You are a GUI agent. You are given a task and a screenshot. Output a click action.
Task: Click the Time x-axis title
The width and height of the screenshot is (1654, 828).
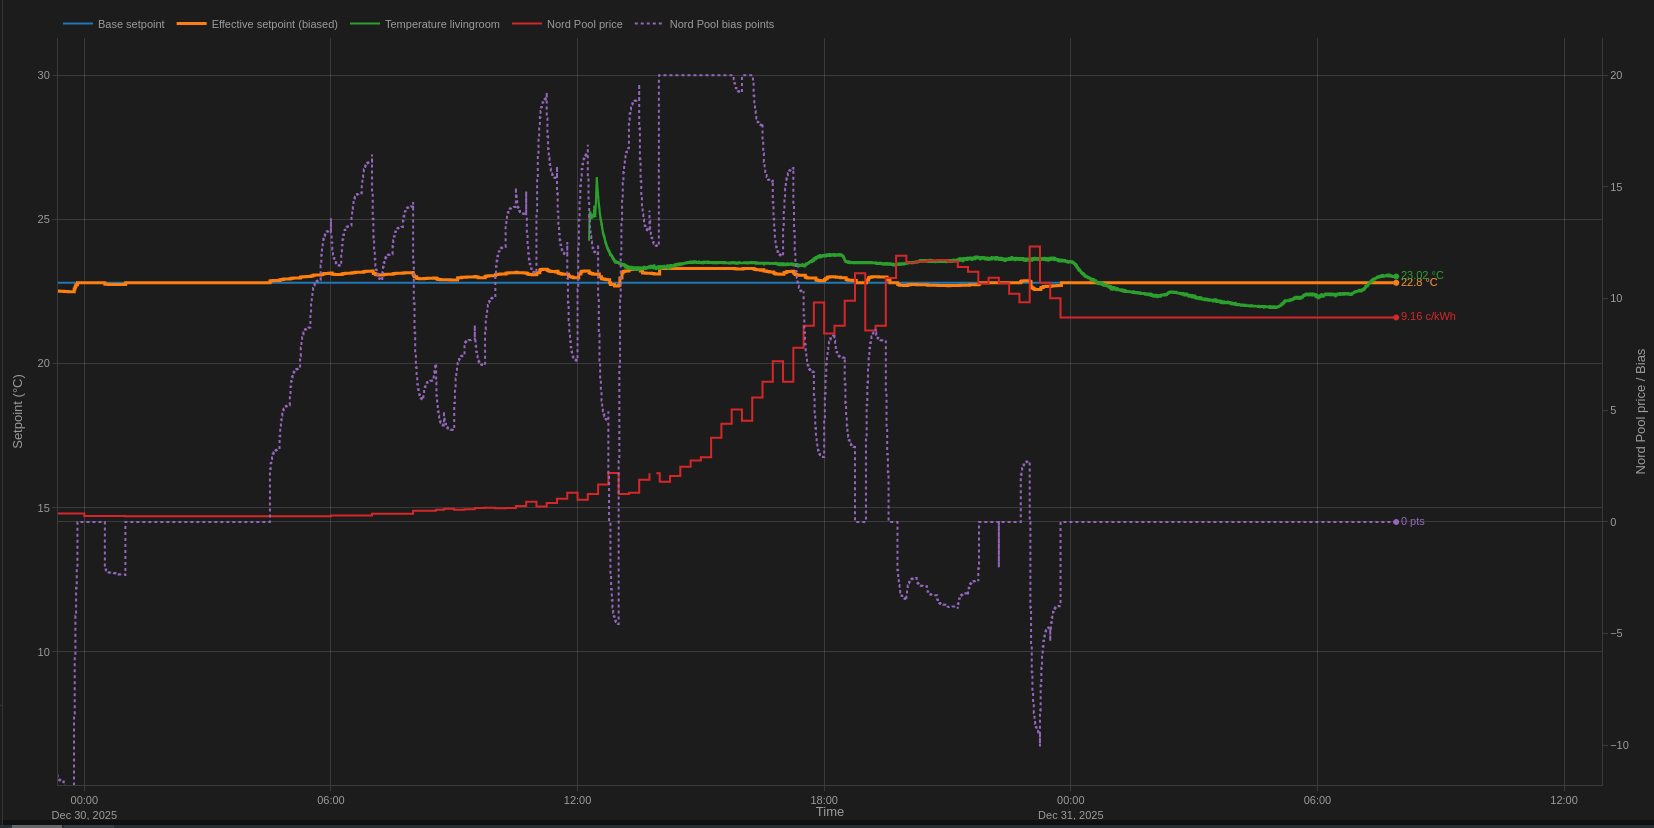click(829, 812)
